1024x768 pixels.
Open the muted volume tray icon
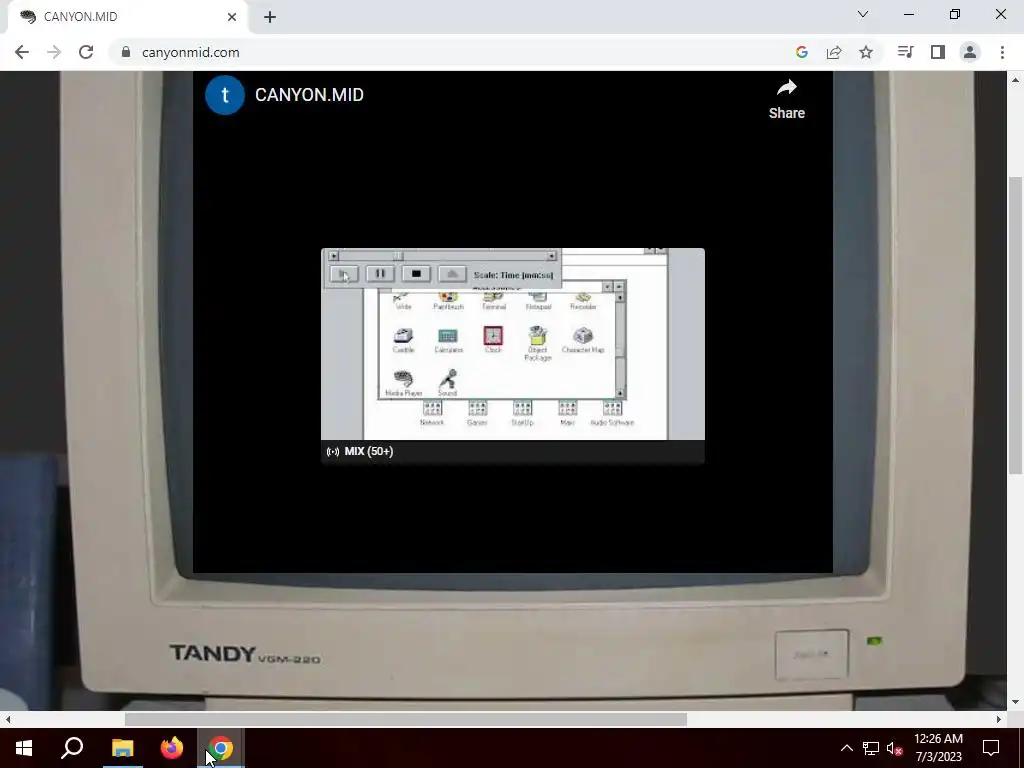click(x=895, y=748)
